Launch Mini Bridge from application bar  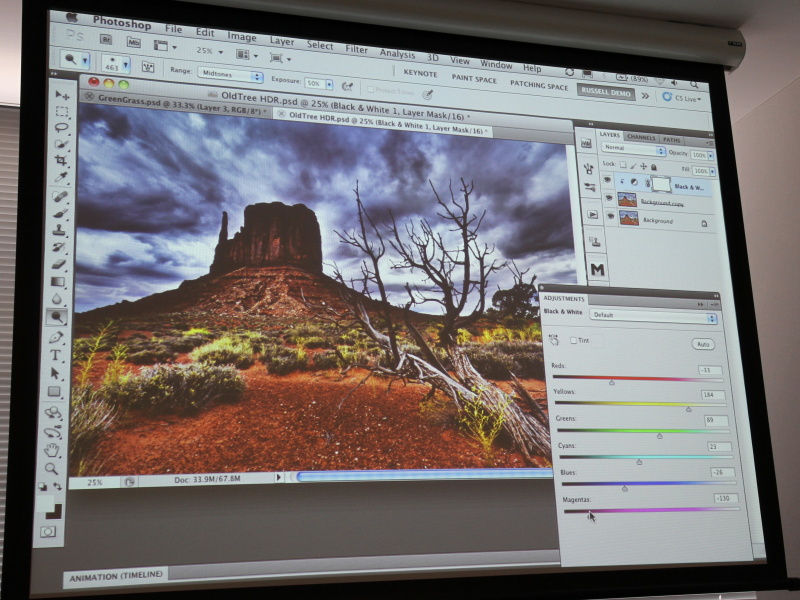pos(134,42)
